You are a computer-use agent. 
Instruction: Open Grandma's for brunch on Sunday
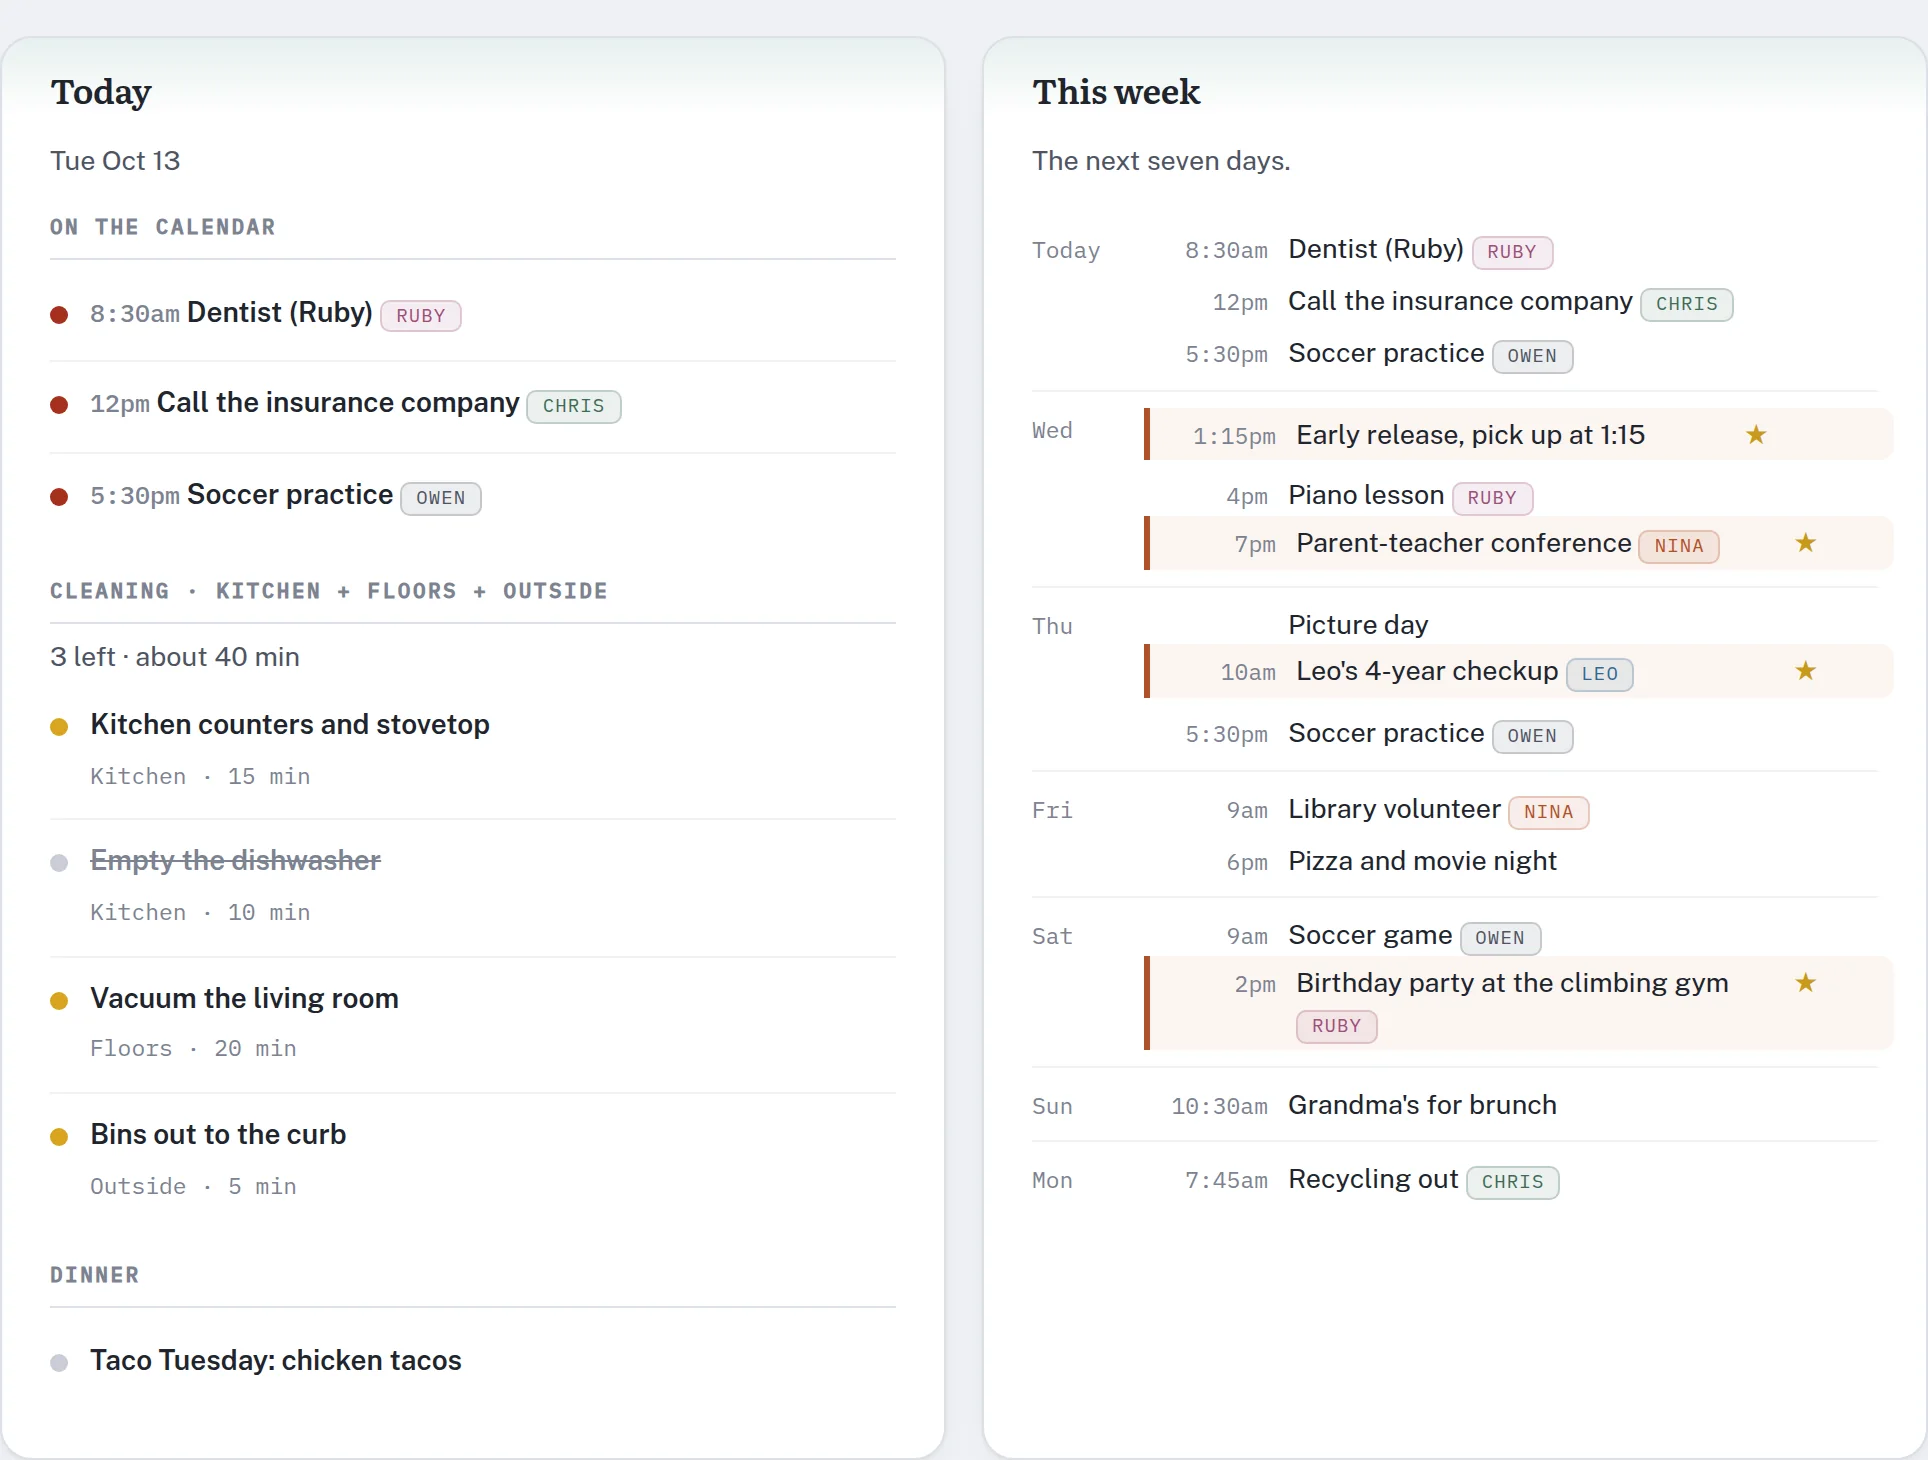point(1422,1105)
